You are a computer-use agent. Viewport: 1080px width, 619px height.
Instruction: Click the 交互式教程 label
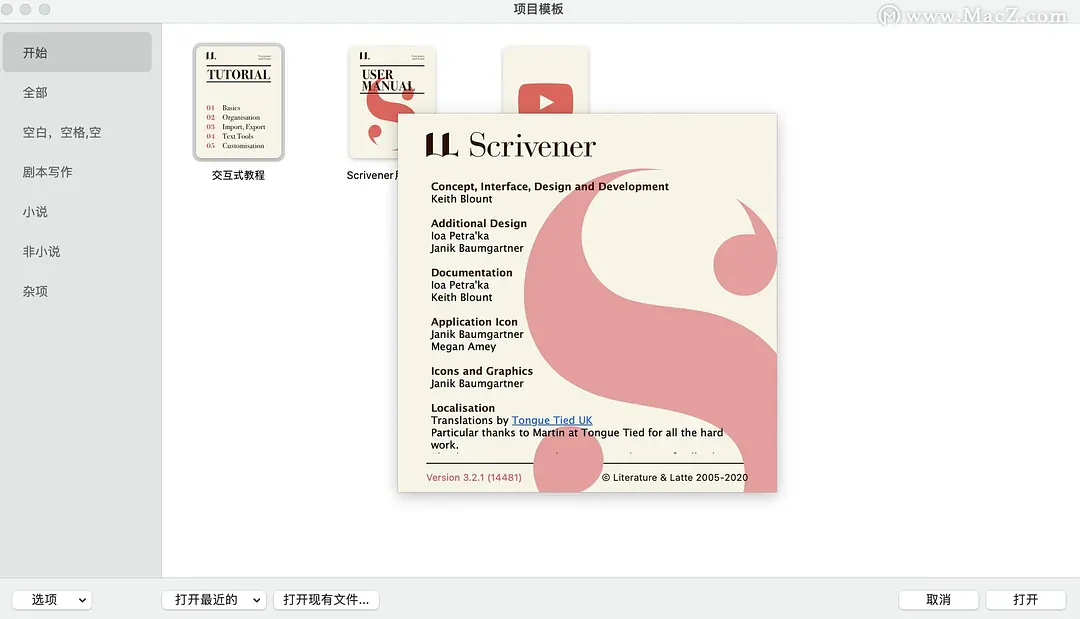(238, 175)
